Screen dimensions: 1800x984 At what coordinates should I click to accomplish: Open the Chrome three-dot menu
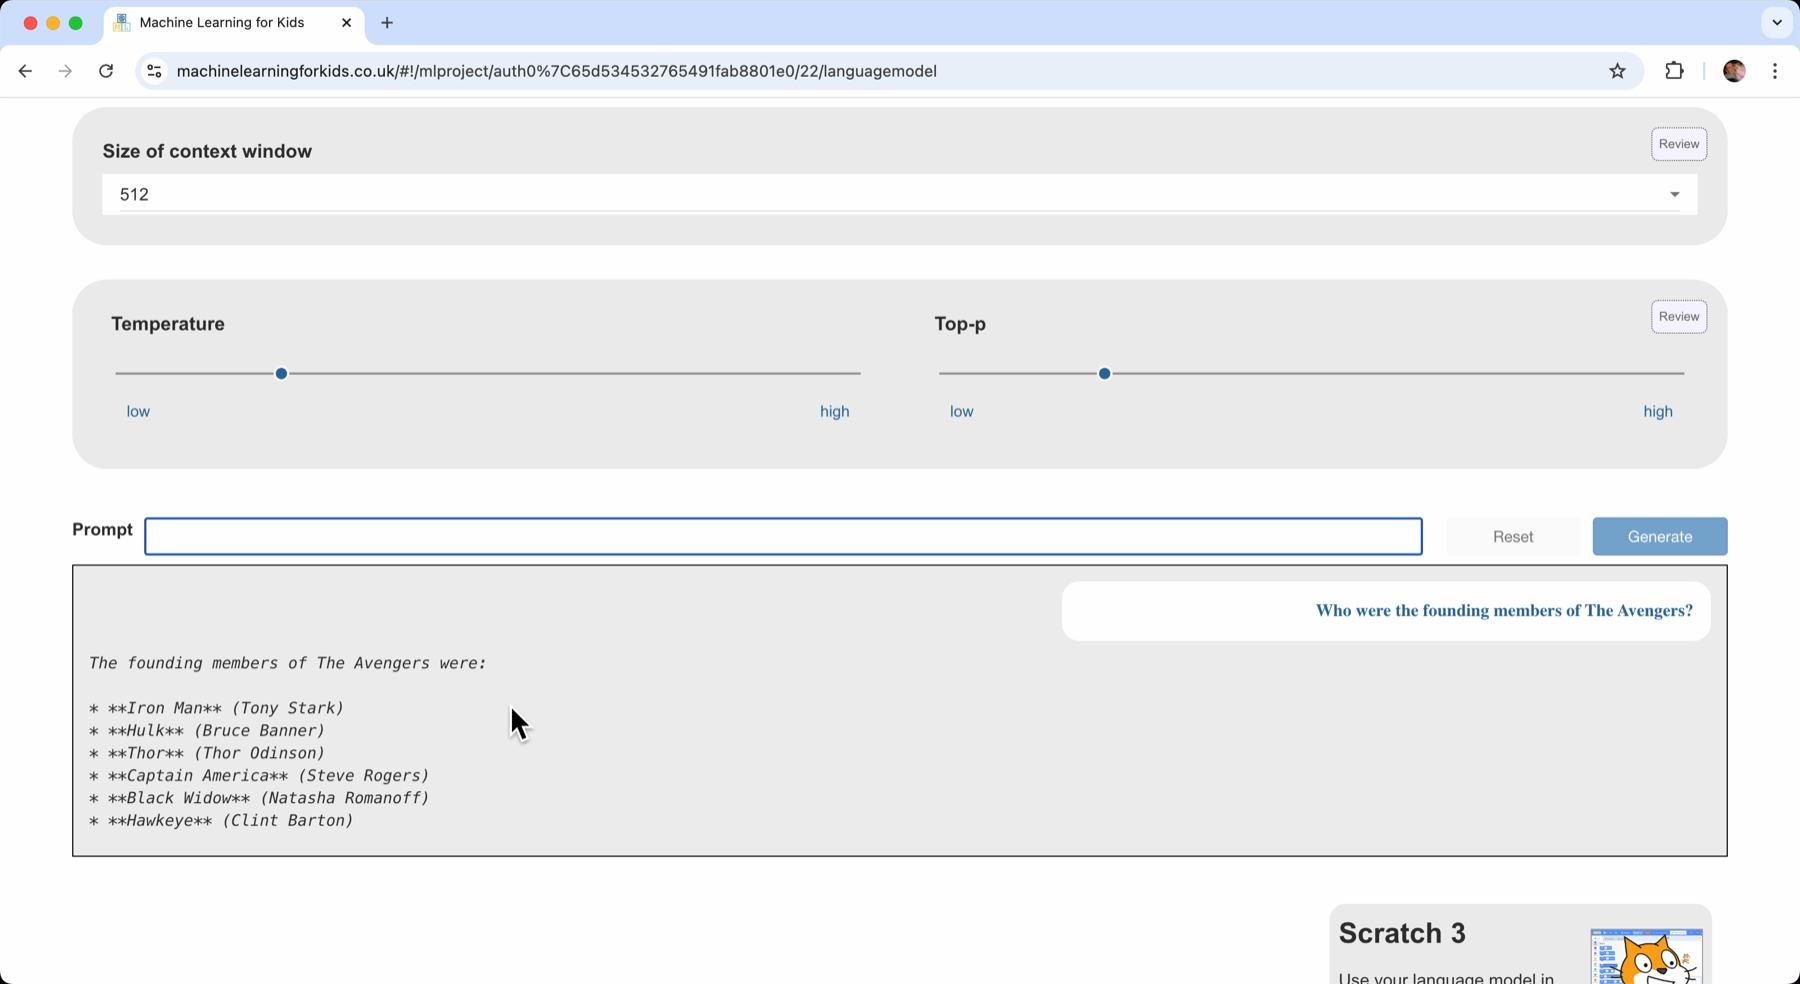[1775, 71]
